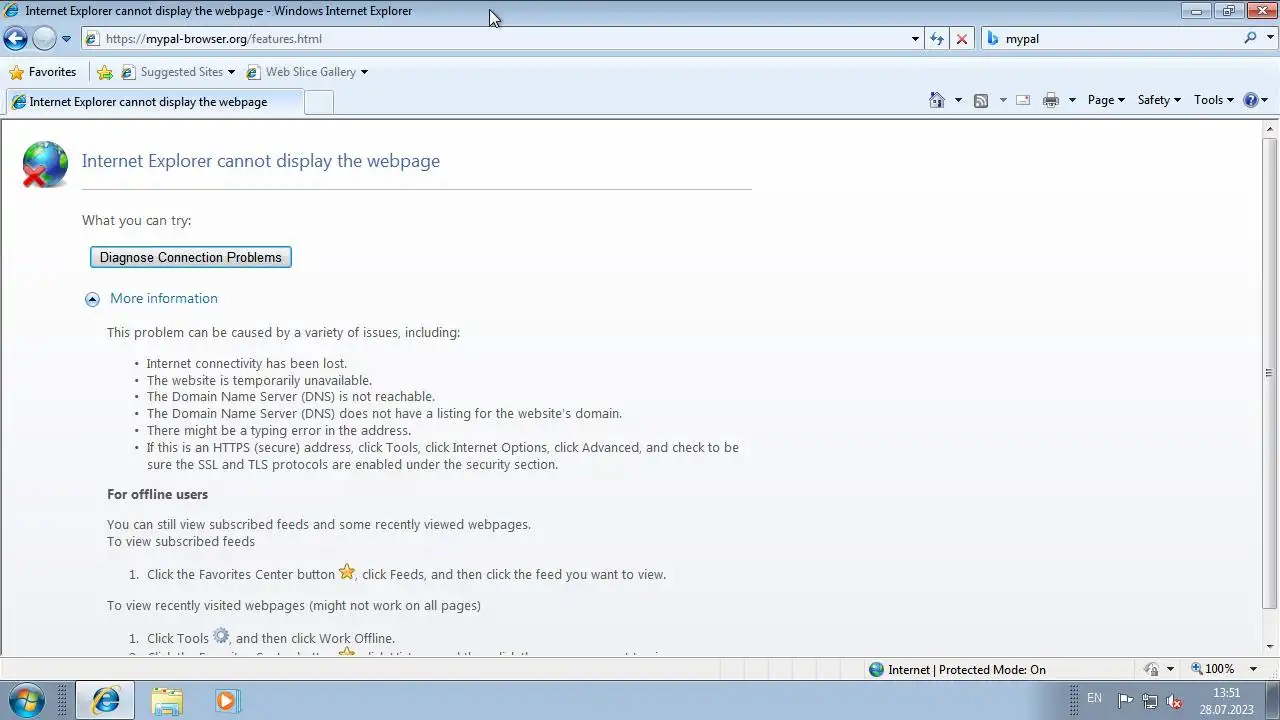Click the muted volume speaker icon
This screenshot has width=1280, height=720.
[x=1175, y=701]
